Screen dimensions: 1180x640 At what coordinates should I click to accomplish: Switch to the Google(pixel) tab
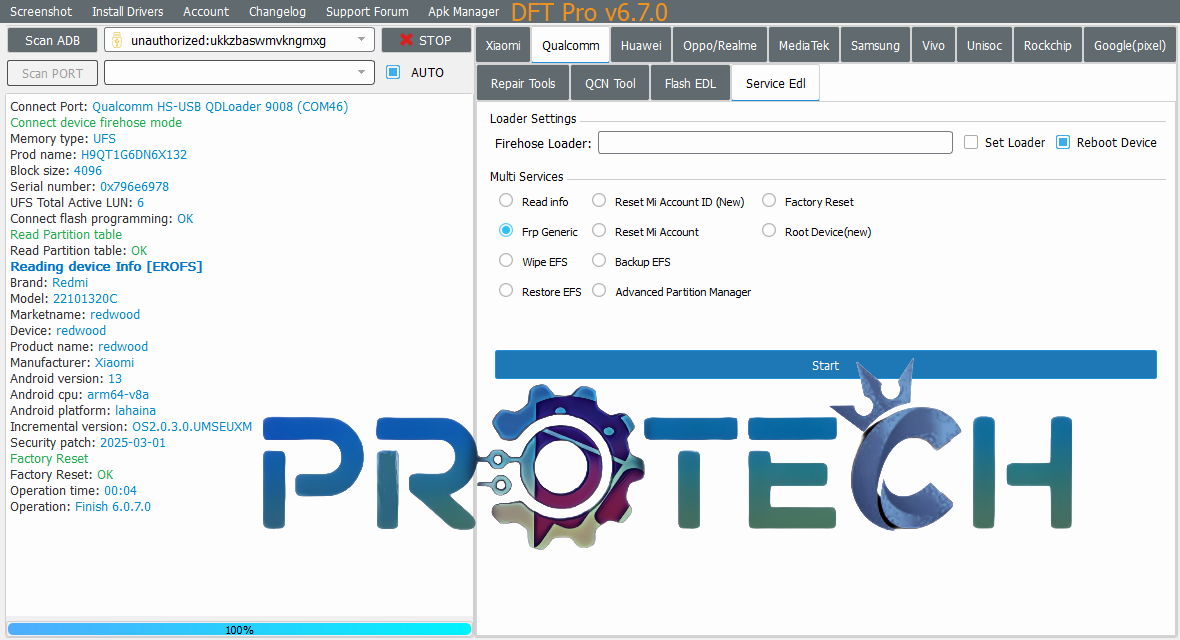pyautogui.click(x=1130, y=45)
